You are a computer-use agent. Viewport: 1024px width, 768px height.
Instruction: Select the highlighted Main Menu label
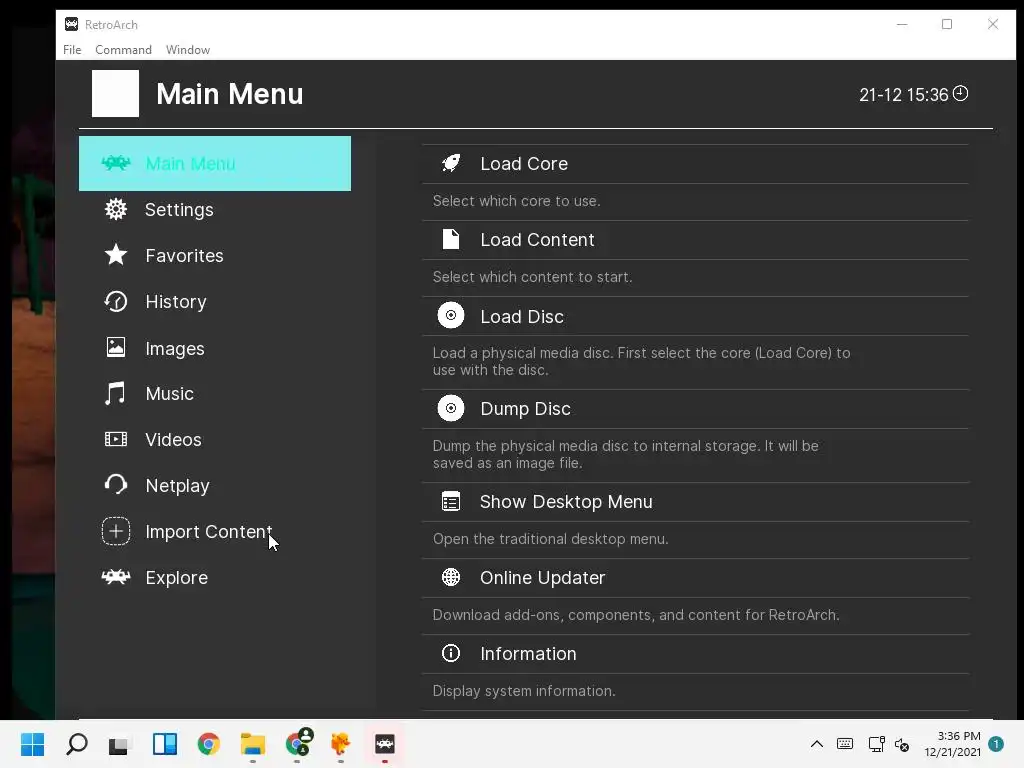tap(190, 164)
